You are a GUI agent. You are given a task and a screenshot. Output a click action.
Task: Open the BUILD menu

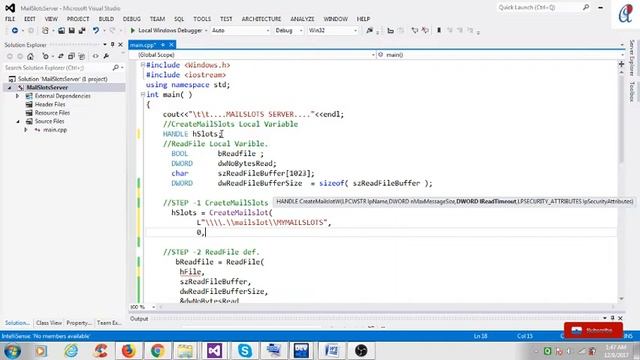tap(106, 19)
